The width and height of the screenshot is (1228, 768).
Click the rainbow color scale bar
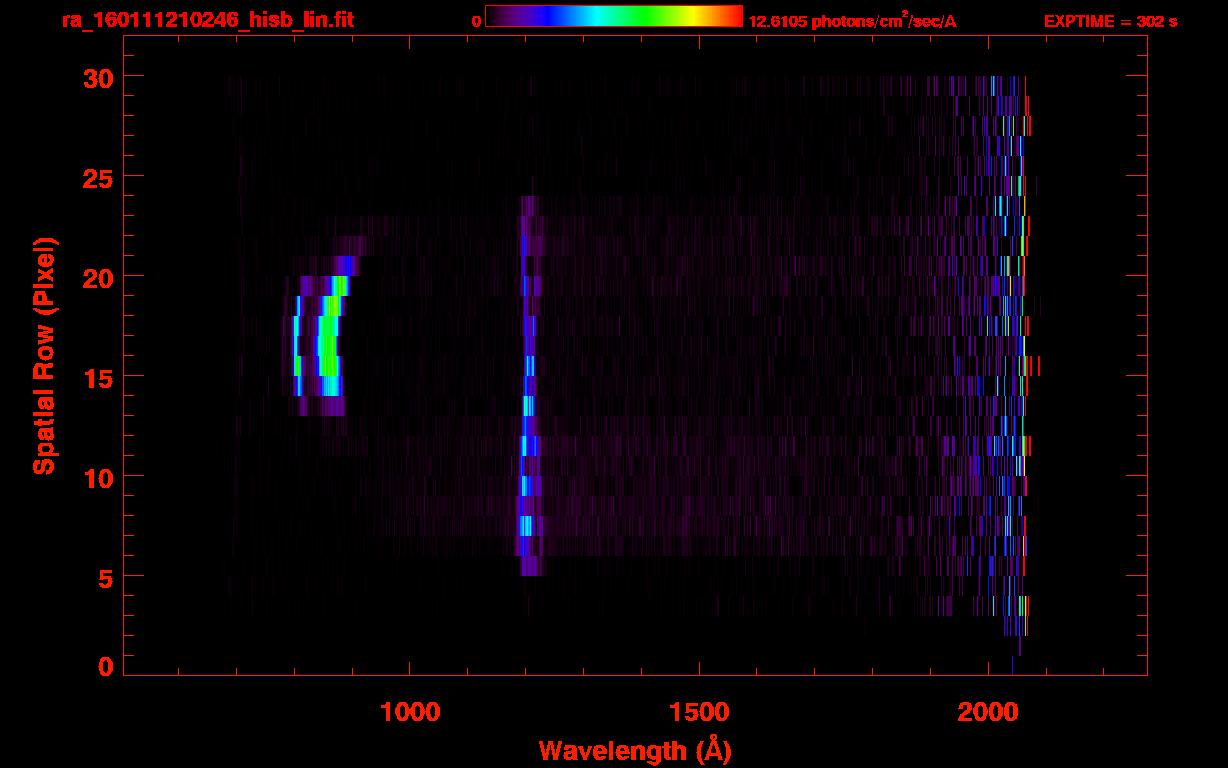[x=614, y=16]
